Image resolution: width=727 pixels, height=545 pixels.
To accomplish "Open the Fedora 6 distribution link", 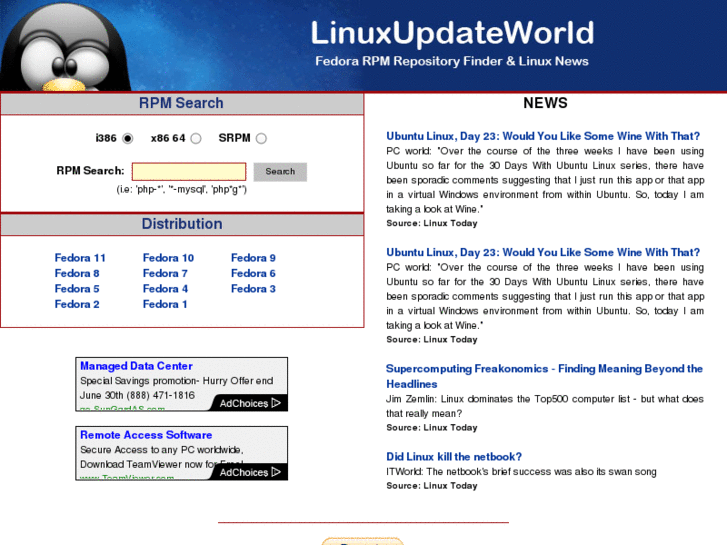I will tap(253, 273).
